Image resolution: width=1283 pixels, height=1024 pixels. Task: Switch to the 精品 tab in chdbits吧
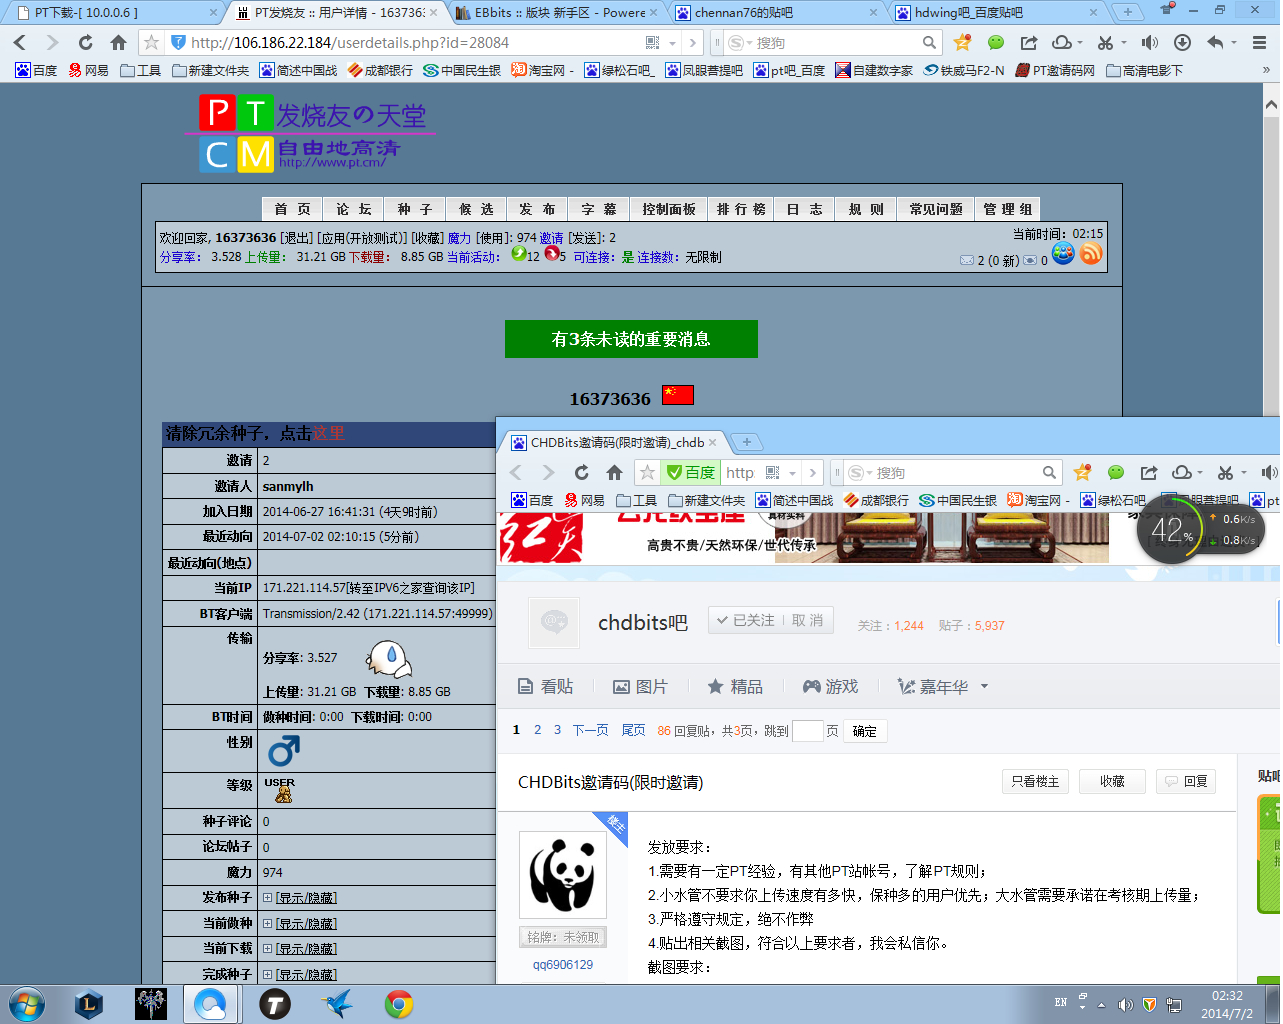735,686
